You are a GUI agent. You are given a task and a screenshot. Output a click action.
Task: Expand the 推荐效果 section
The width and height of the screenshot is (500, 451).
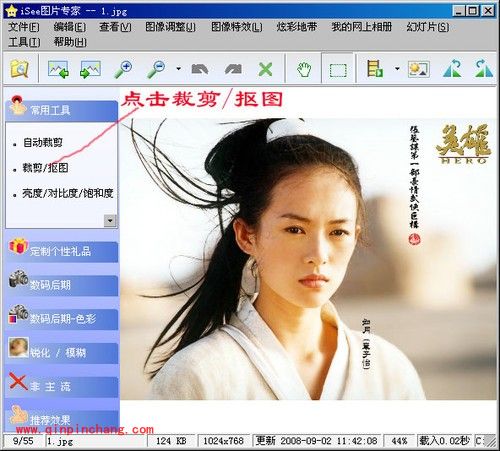(x=62, y=420)
